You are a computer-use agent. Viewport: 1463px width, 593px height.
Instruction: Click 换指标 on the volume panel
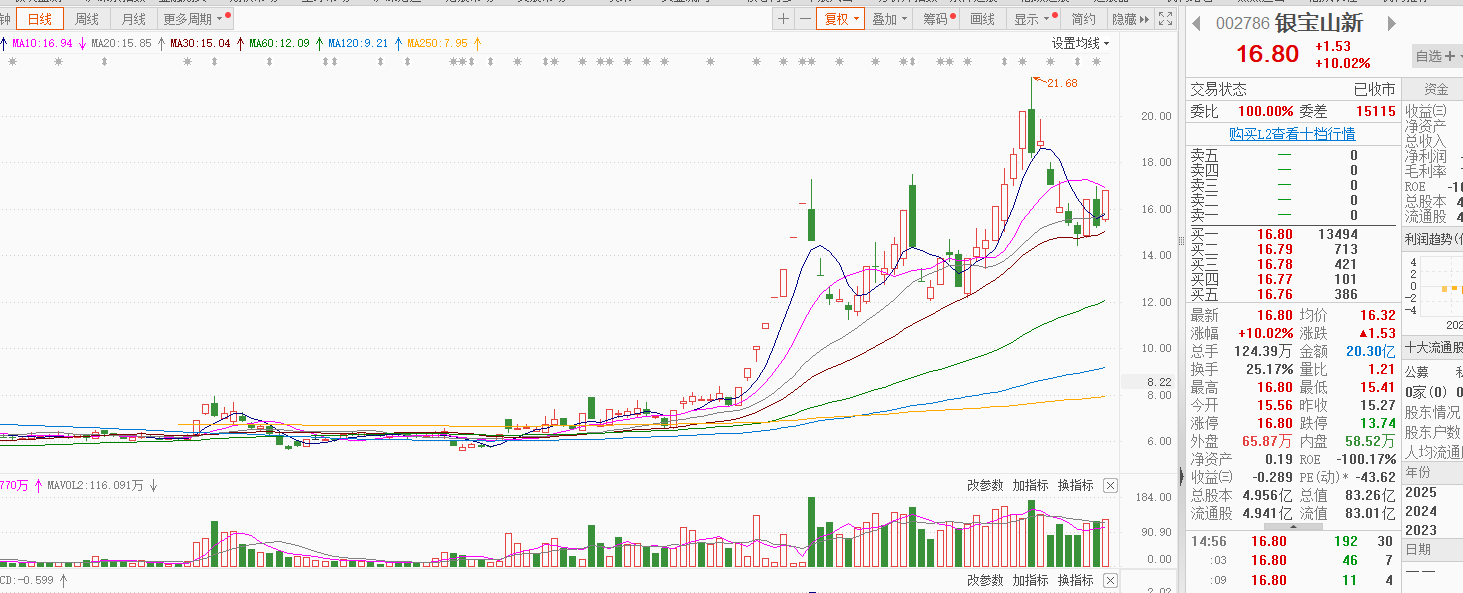[x=1075, y=485]
